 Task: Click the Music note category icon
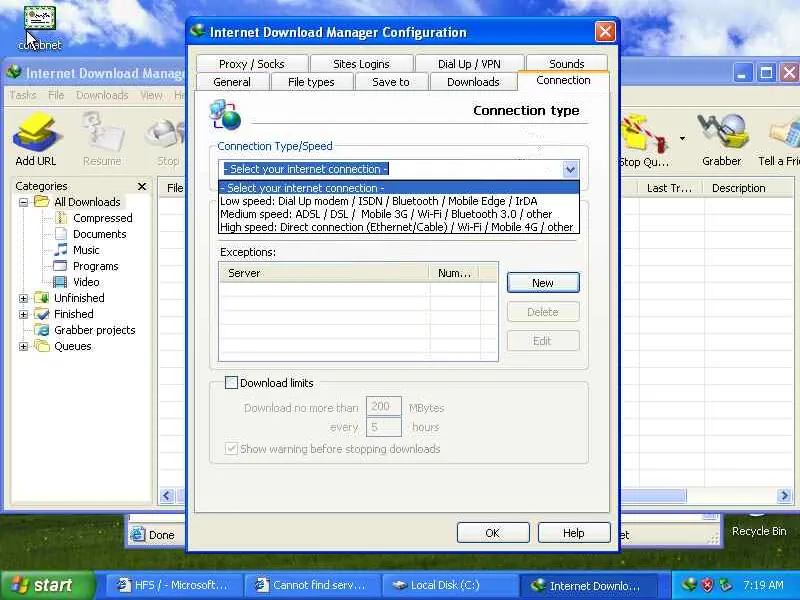(61, 249)
